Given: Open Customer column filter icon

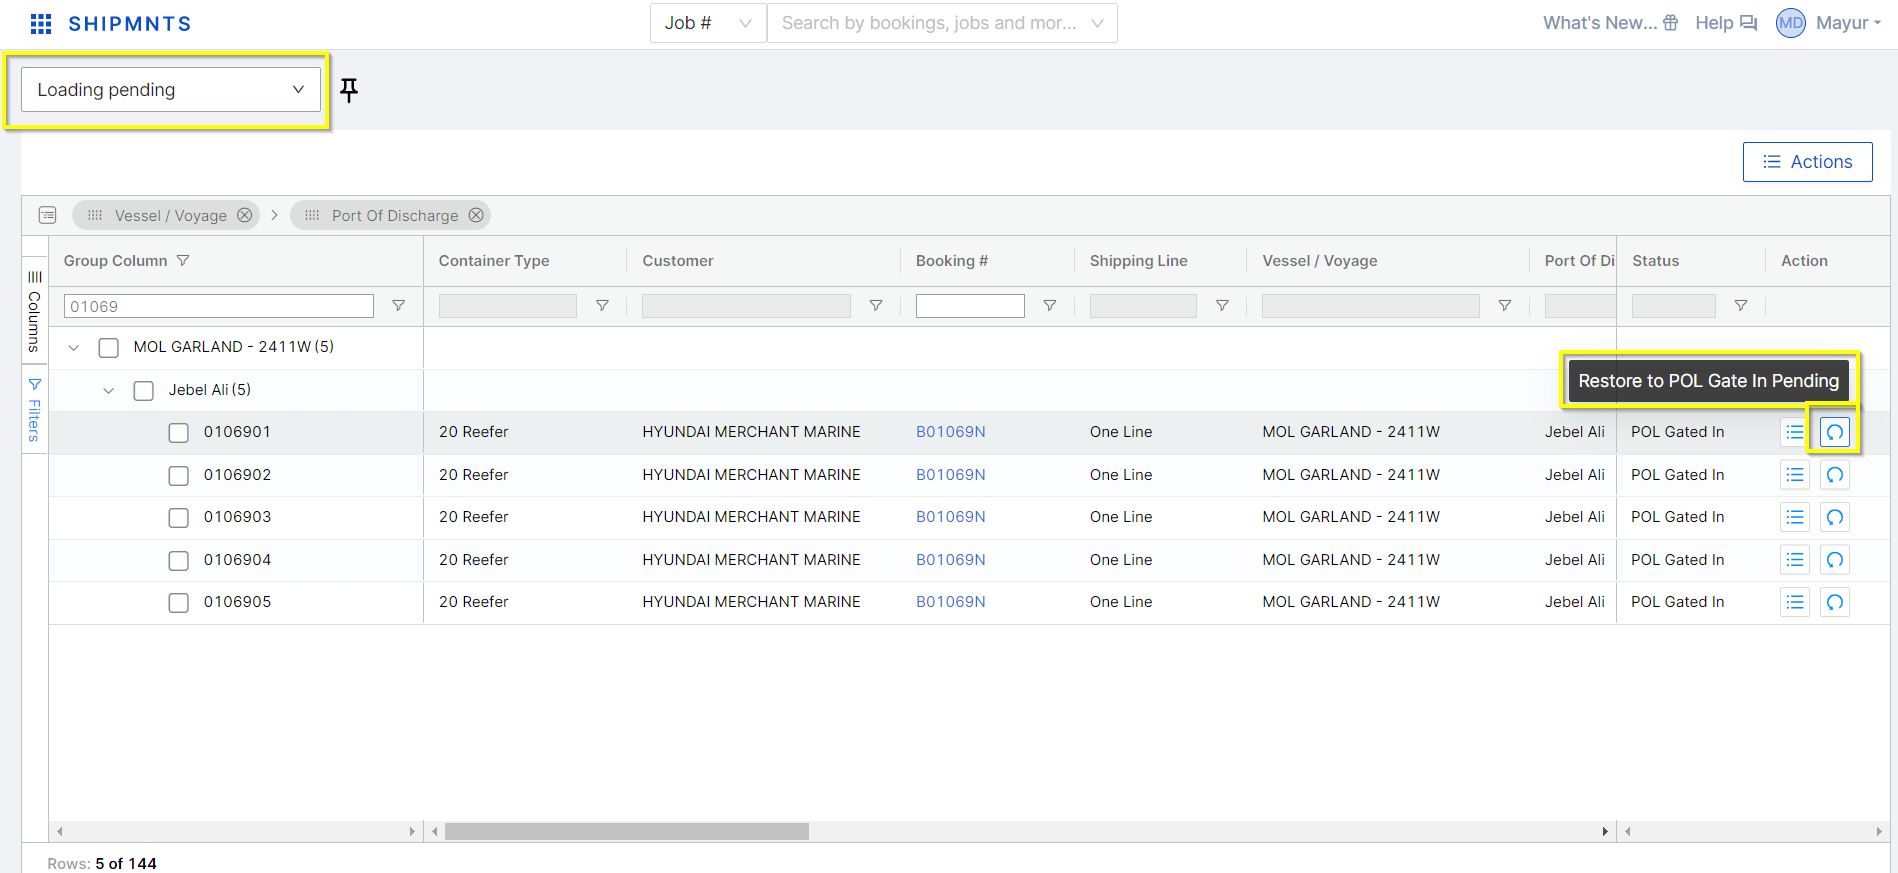Looking at the screenshot, I should click(876, 306).
